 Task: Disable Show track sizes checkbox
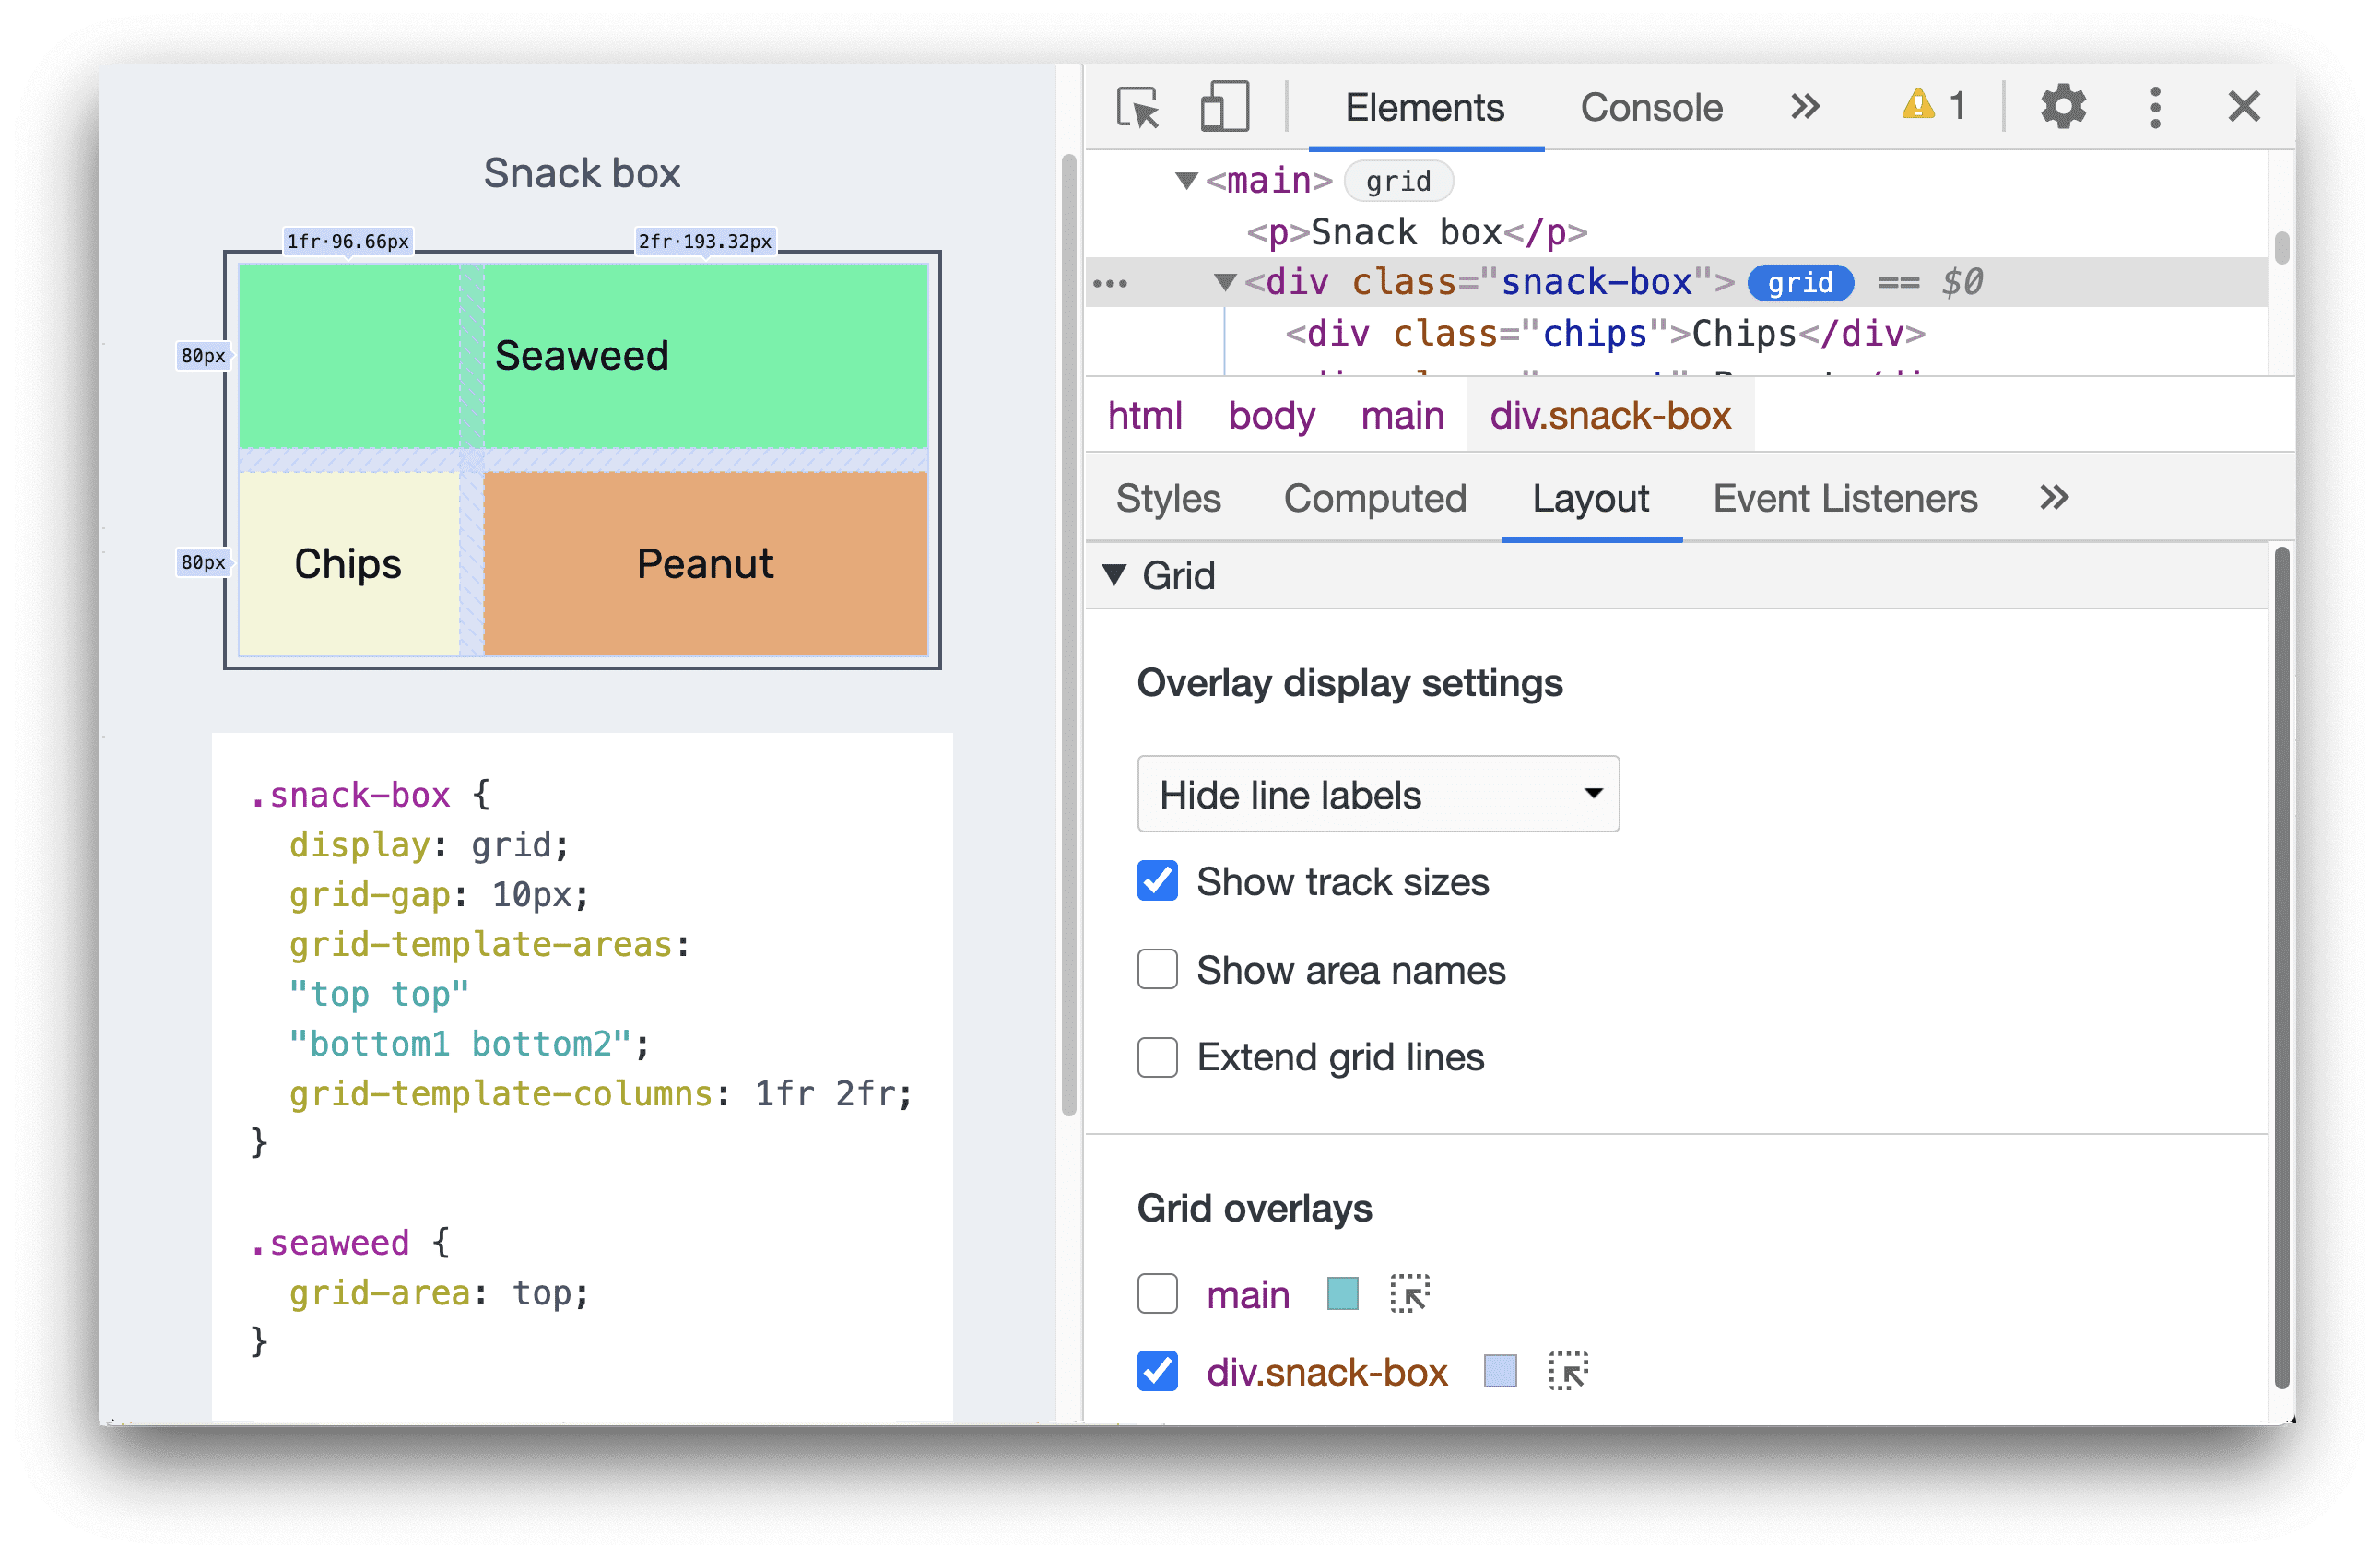[1152, 881]
